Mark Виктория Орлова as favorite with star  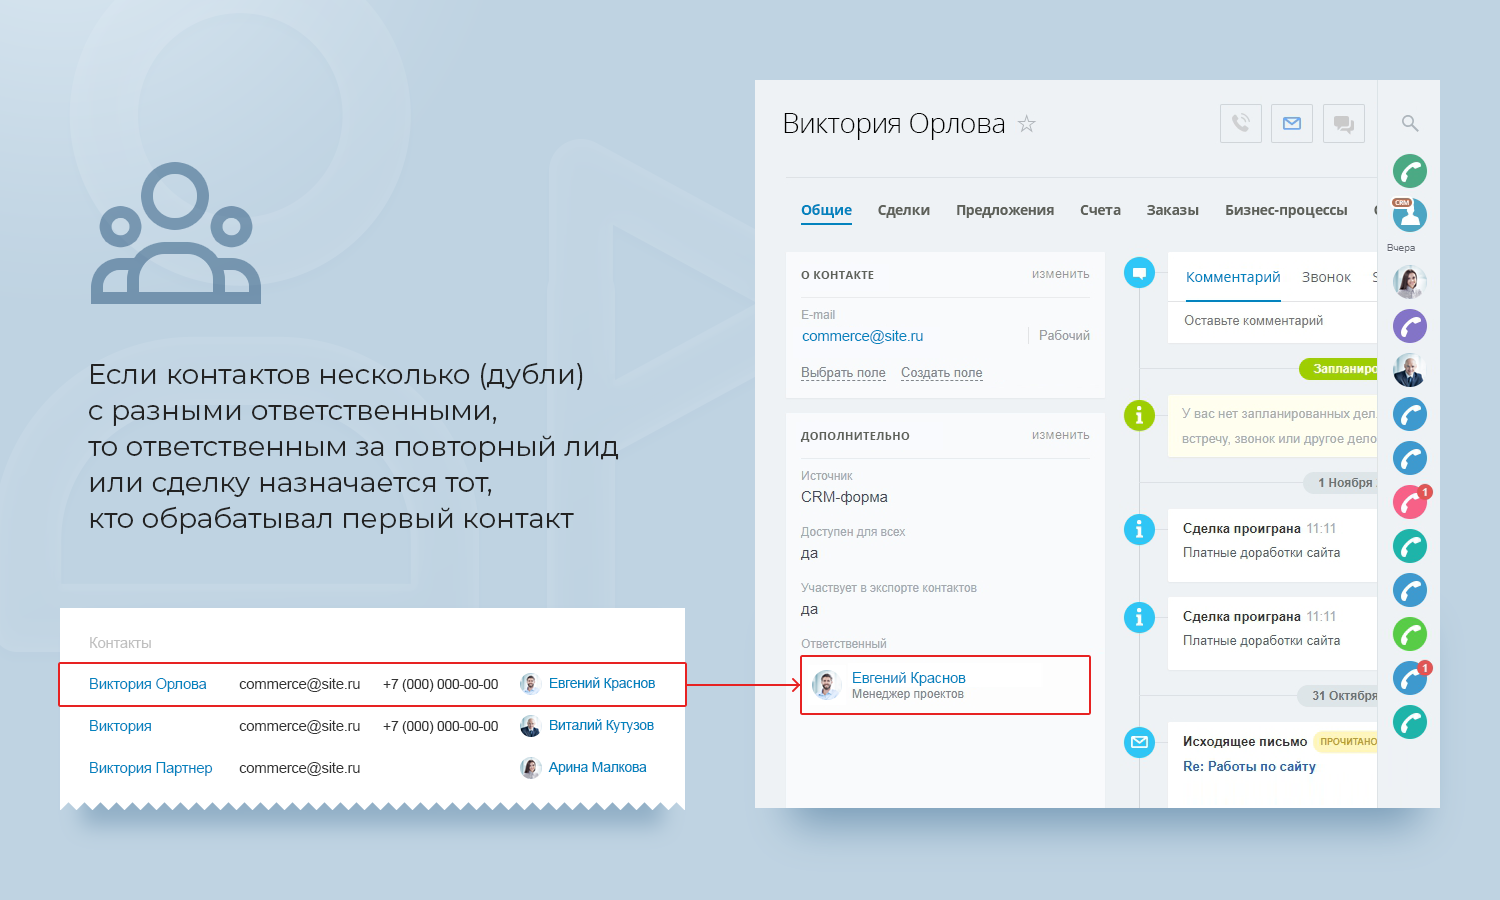1026,124
